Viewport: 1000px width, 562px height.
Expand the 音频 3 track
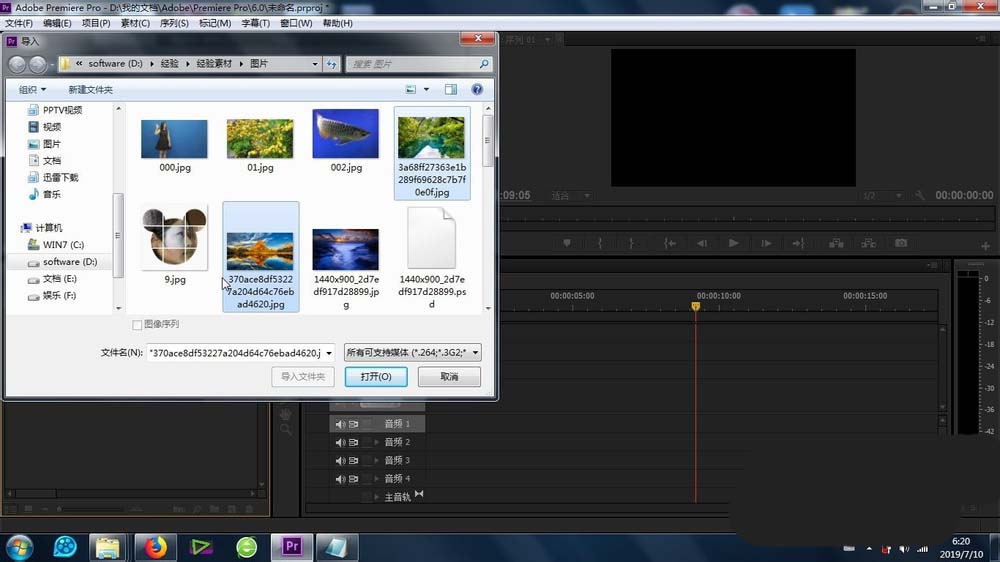376,461
